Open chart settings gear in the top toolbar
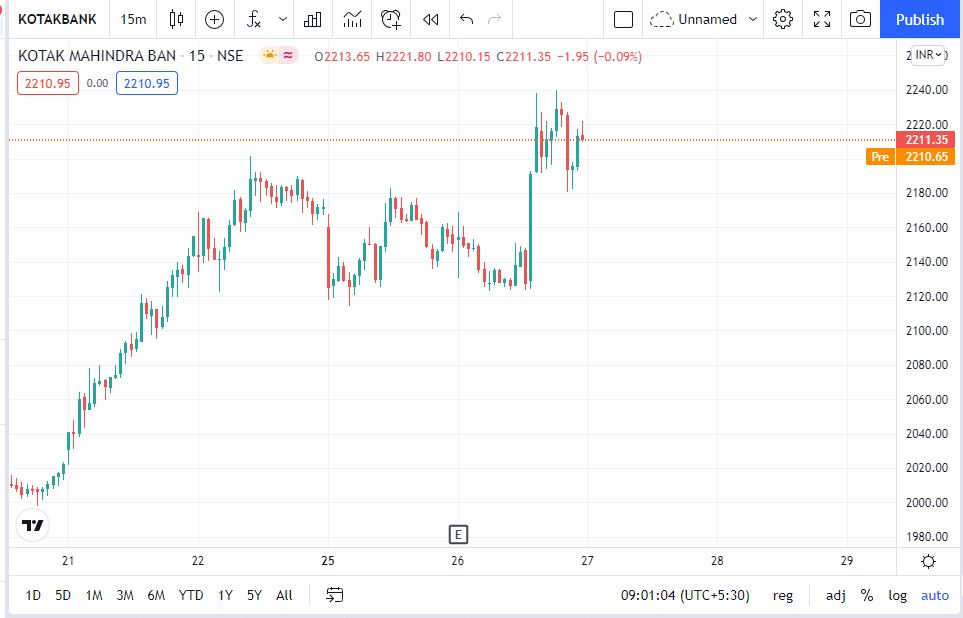The image size is (963, 618). (x=783, y=19)
